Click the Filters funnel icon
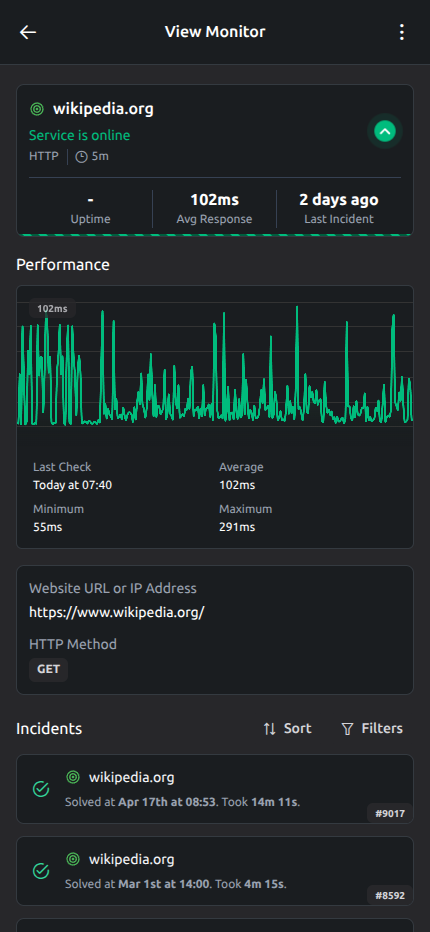This screenshot has width=430, height=932. point(347,729)
